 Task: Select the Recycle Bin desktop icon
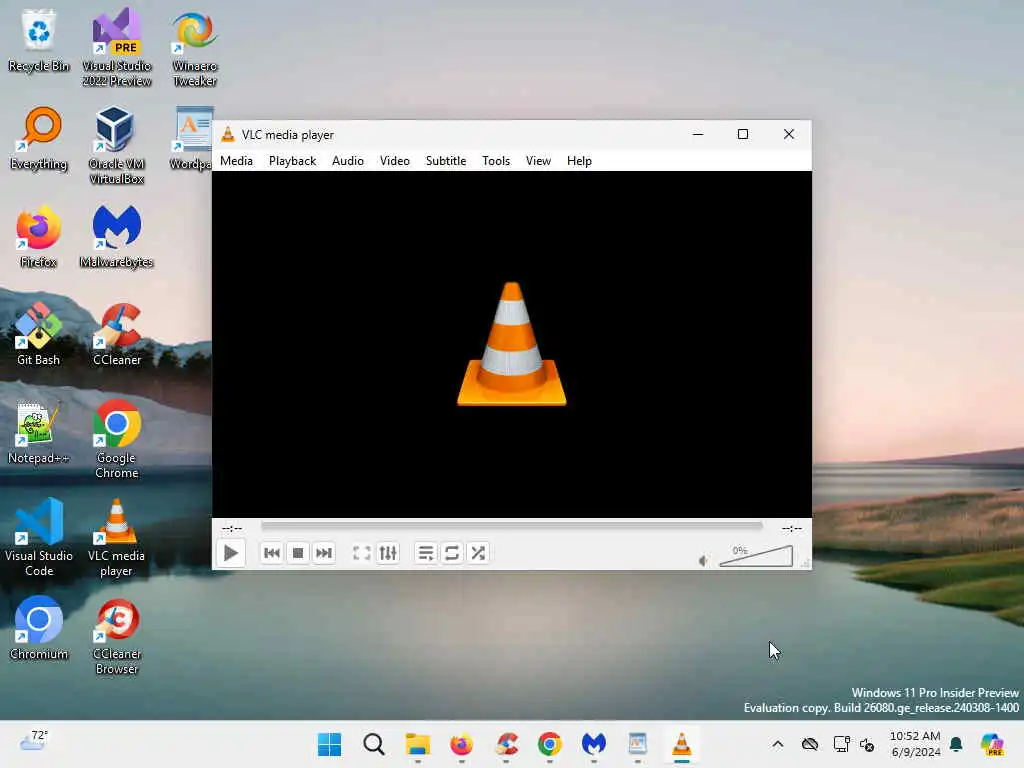tap(39, 40)
